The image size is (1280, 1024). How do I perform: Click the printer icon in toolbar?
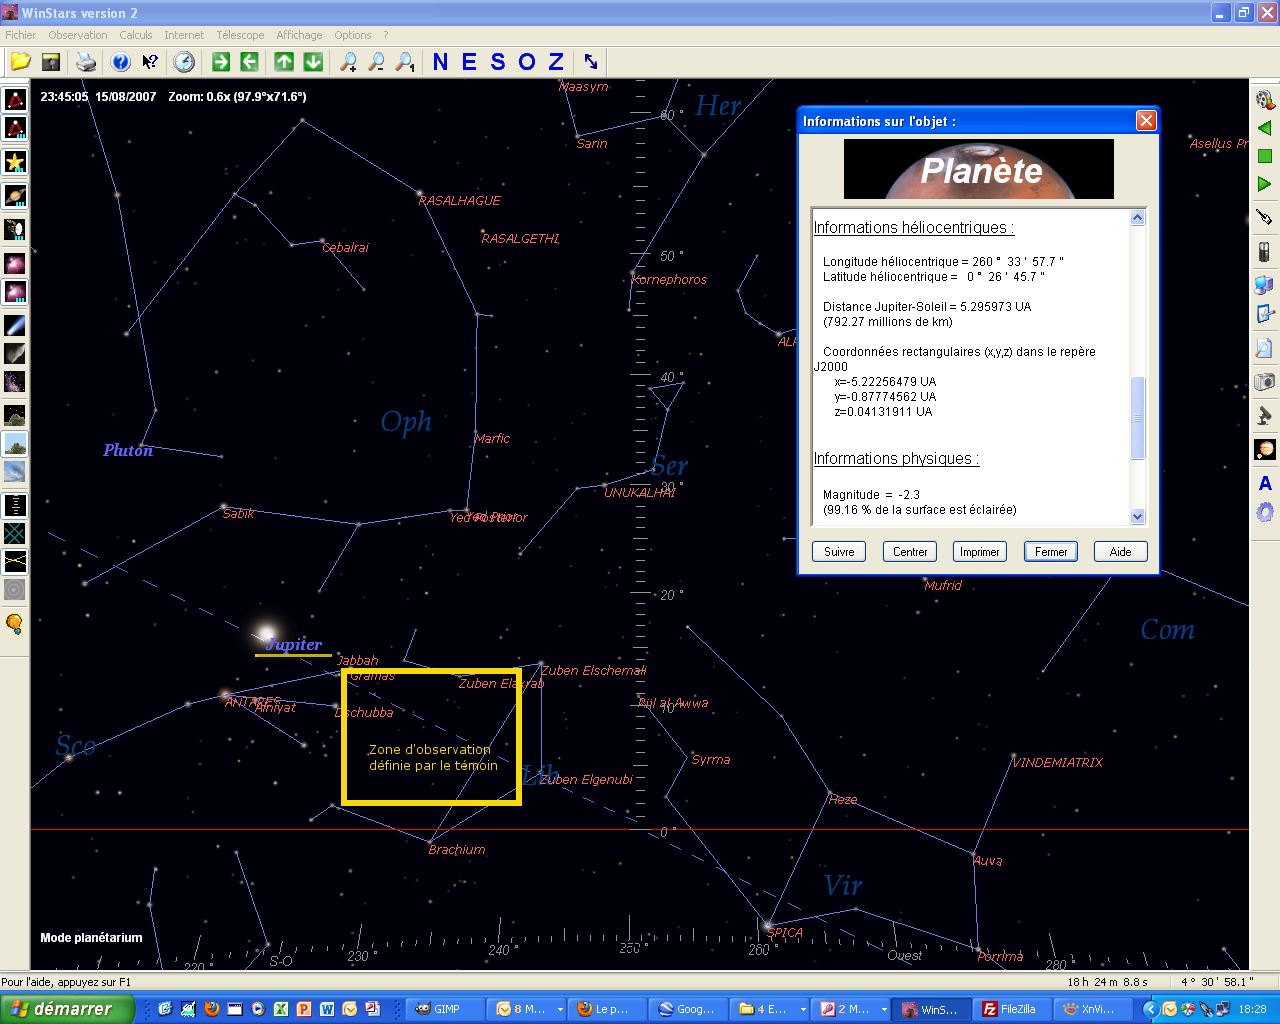tap(86, 62)
